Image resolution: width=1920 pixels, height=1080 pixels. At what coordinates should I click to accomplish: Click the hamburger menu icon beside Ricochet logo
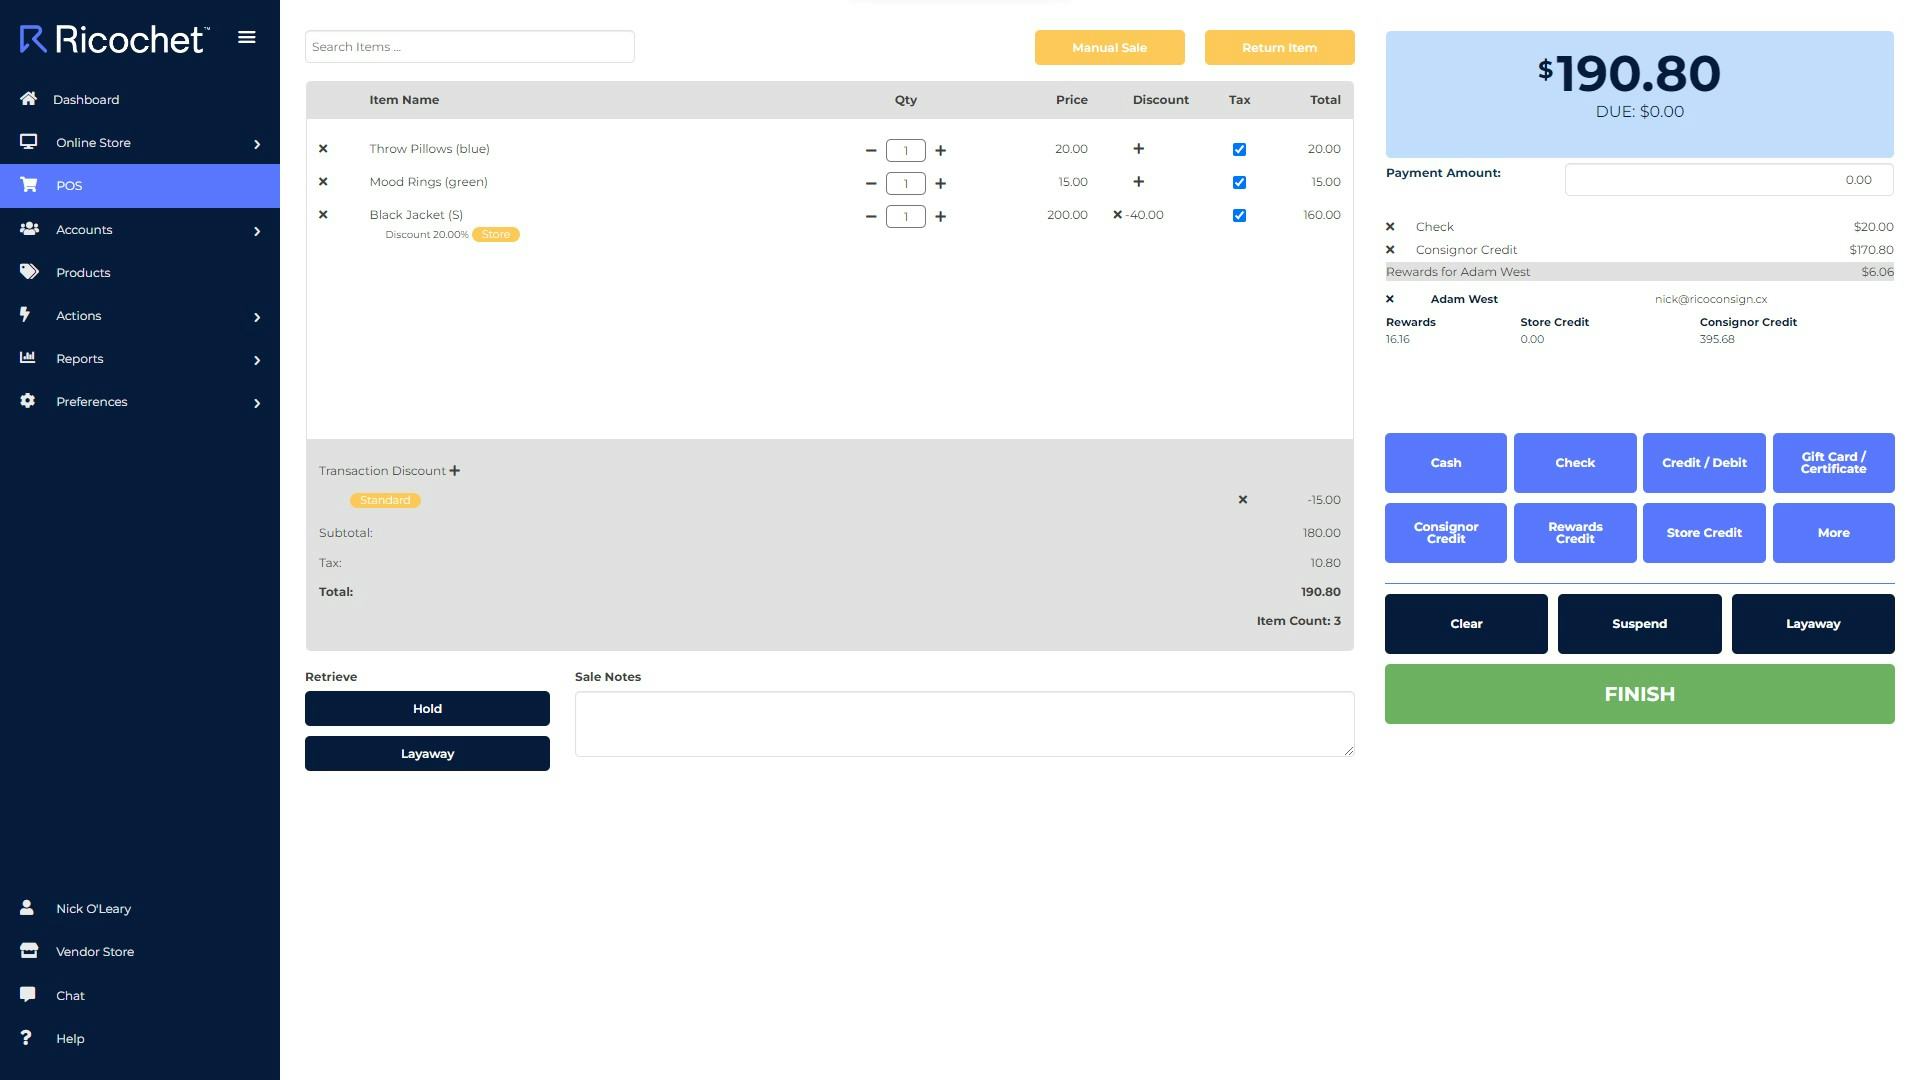click(x=247, y=38)
